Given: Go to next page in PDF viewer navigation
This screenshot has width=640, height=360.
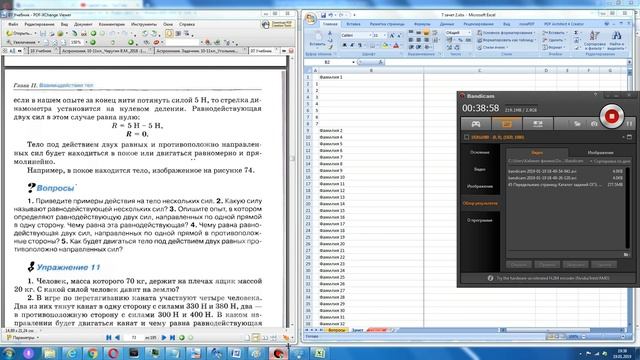Looking at the screenshot, I should [x=164, y=338].
